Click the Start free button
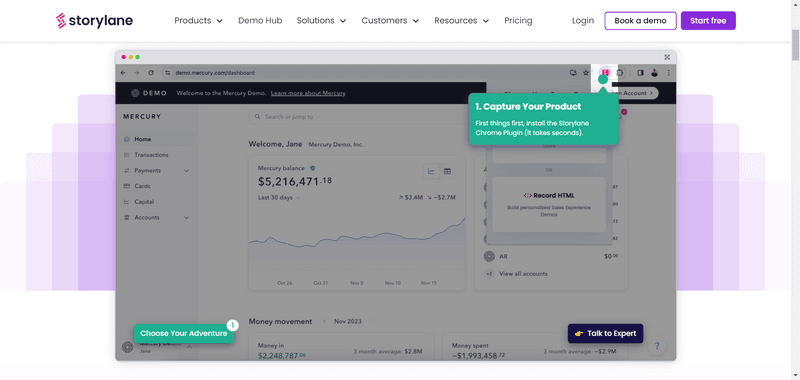This screenshot has width=800, height=380. (708, 20)
